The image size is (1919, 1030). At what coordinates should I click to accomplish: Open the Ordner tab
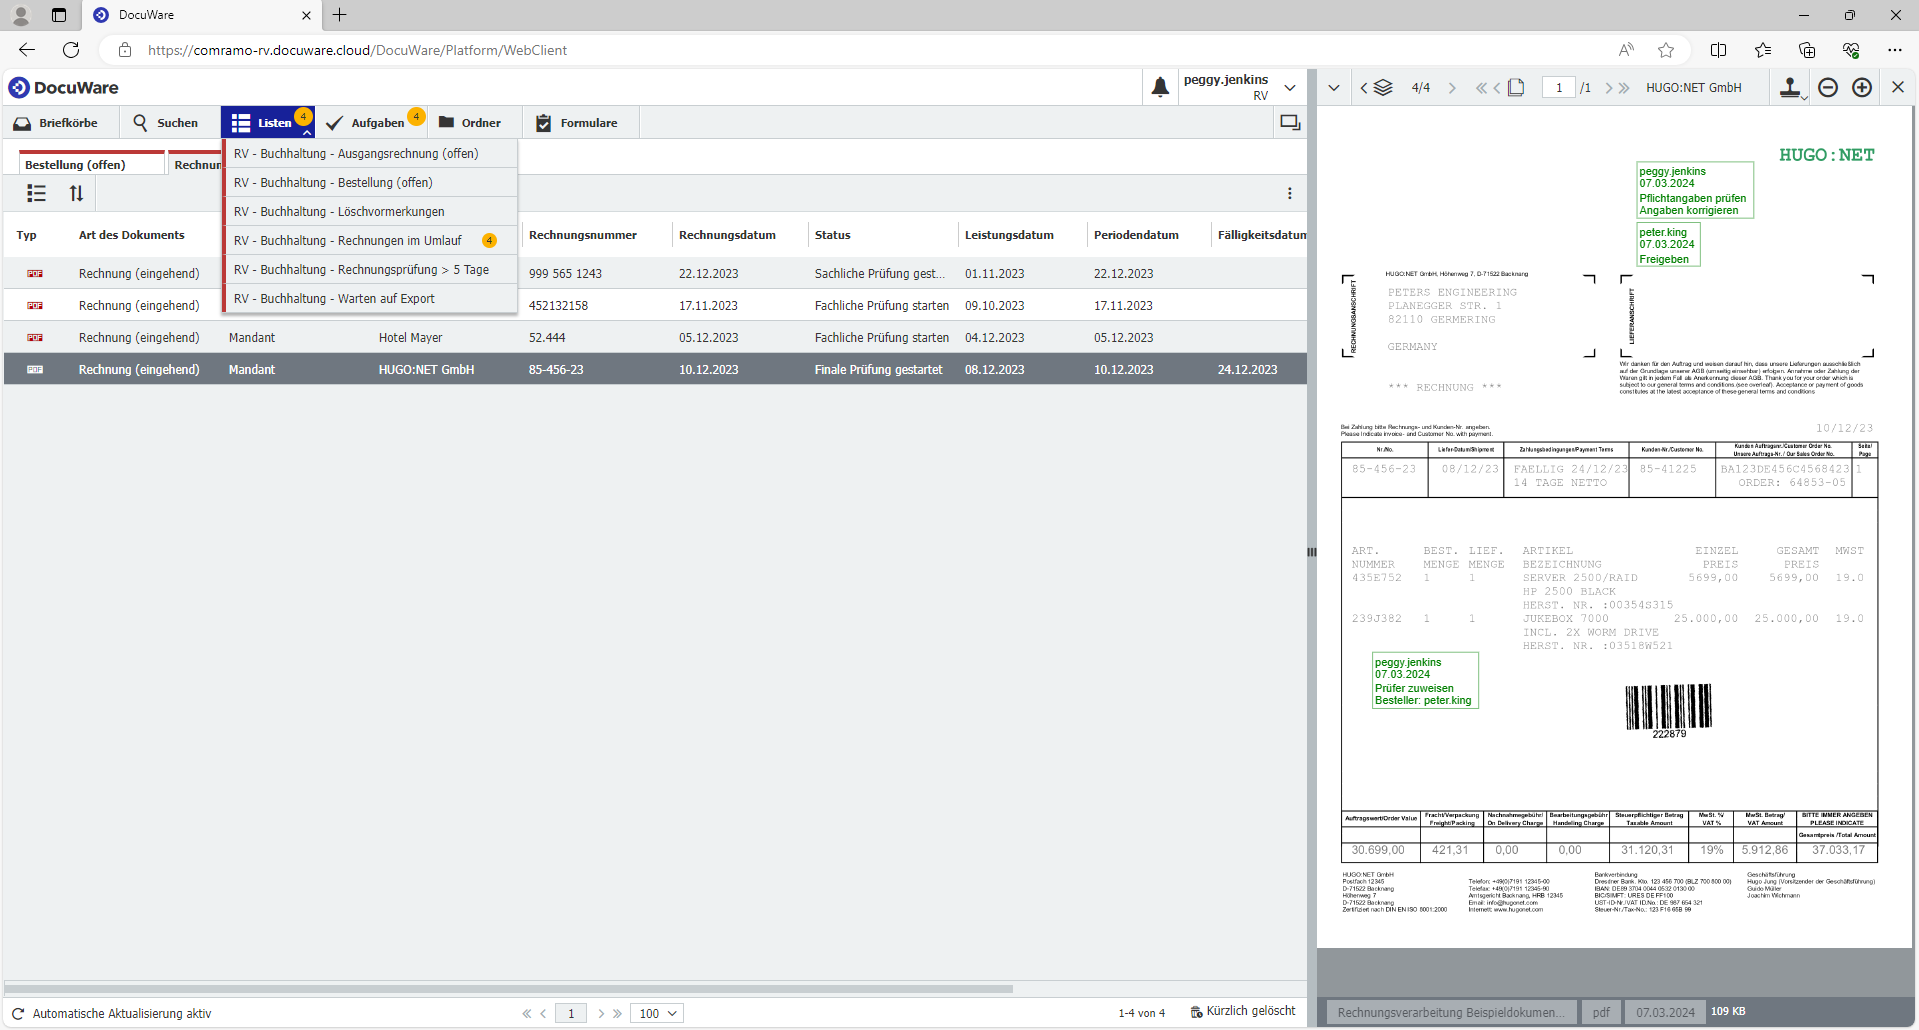click(470, 123)
